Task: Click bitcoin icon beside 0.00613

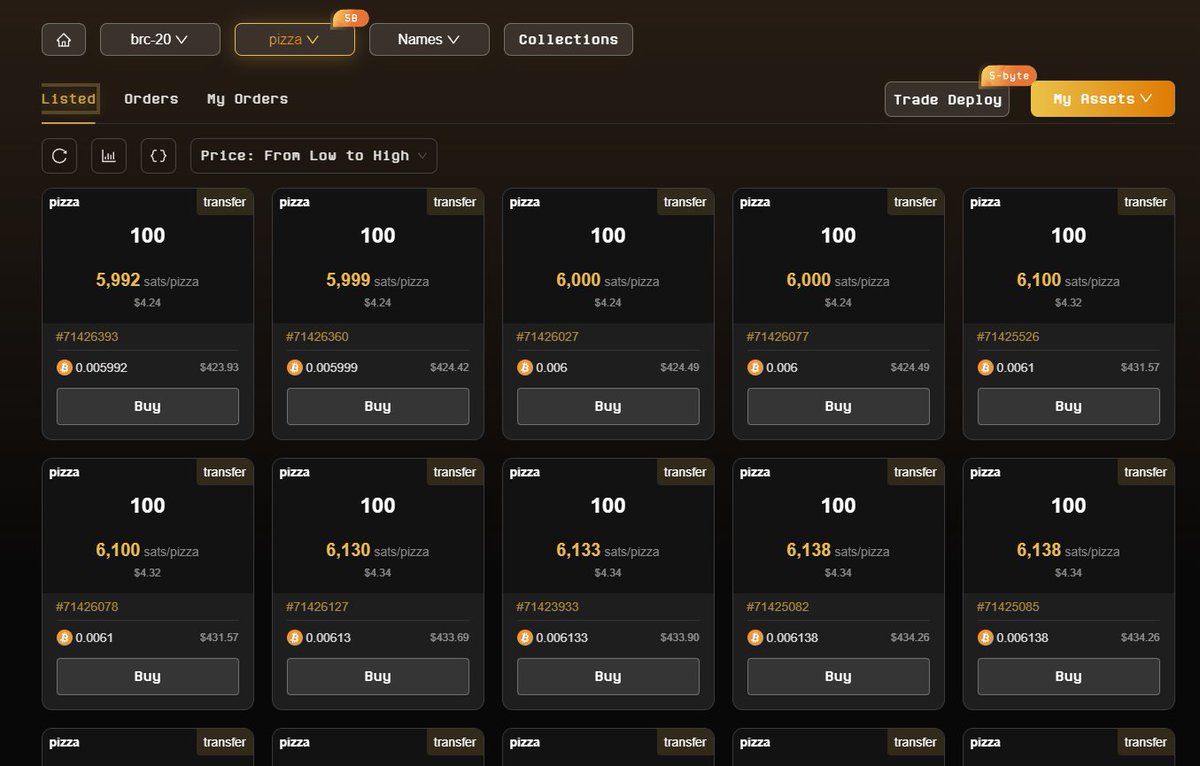Action: tap(294, 638)
